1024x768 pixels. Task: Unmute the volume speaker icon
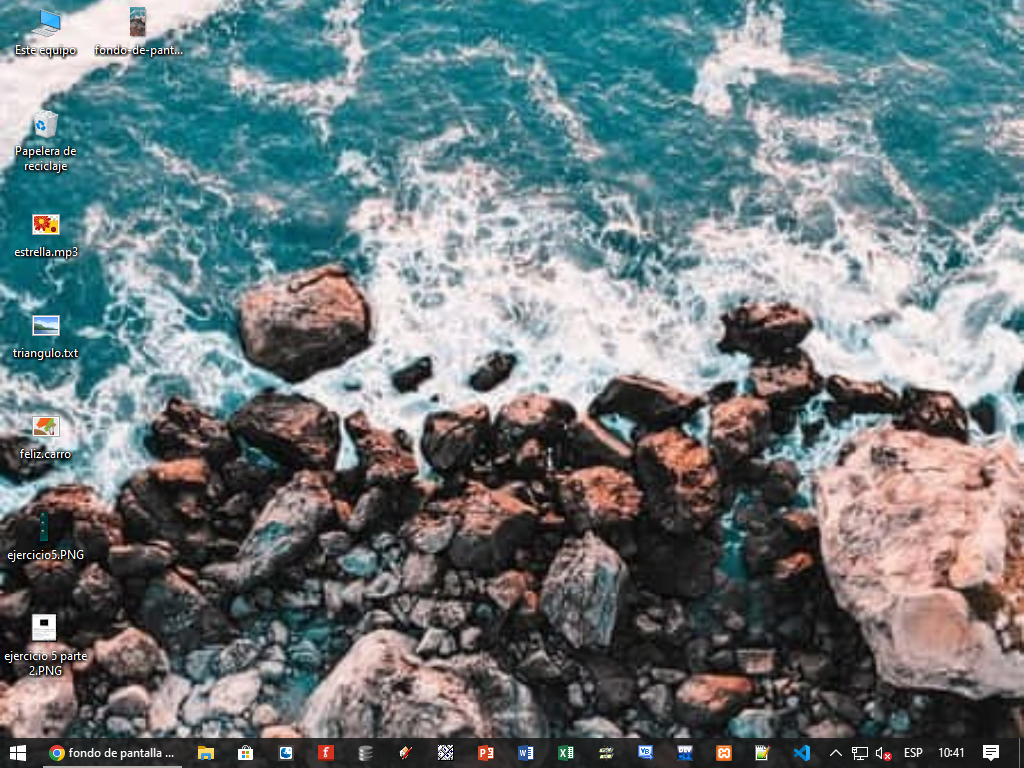[883, 753]
